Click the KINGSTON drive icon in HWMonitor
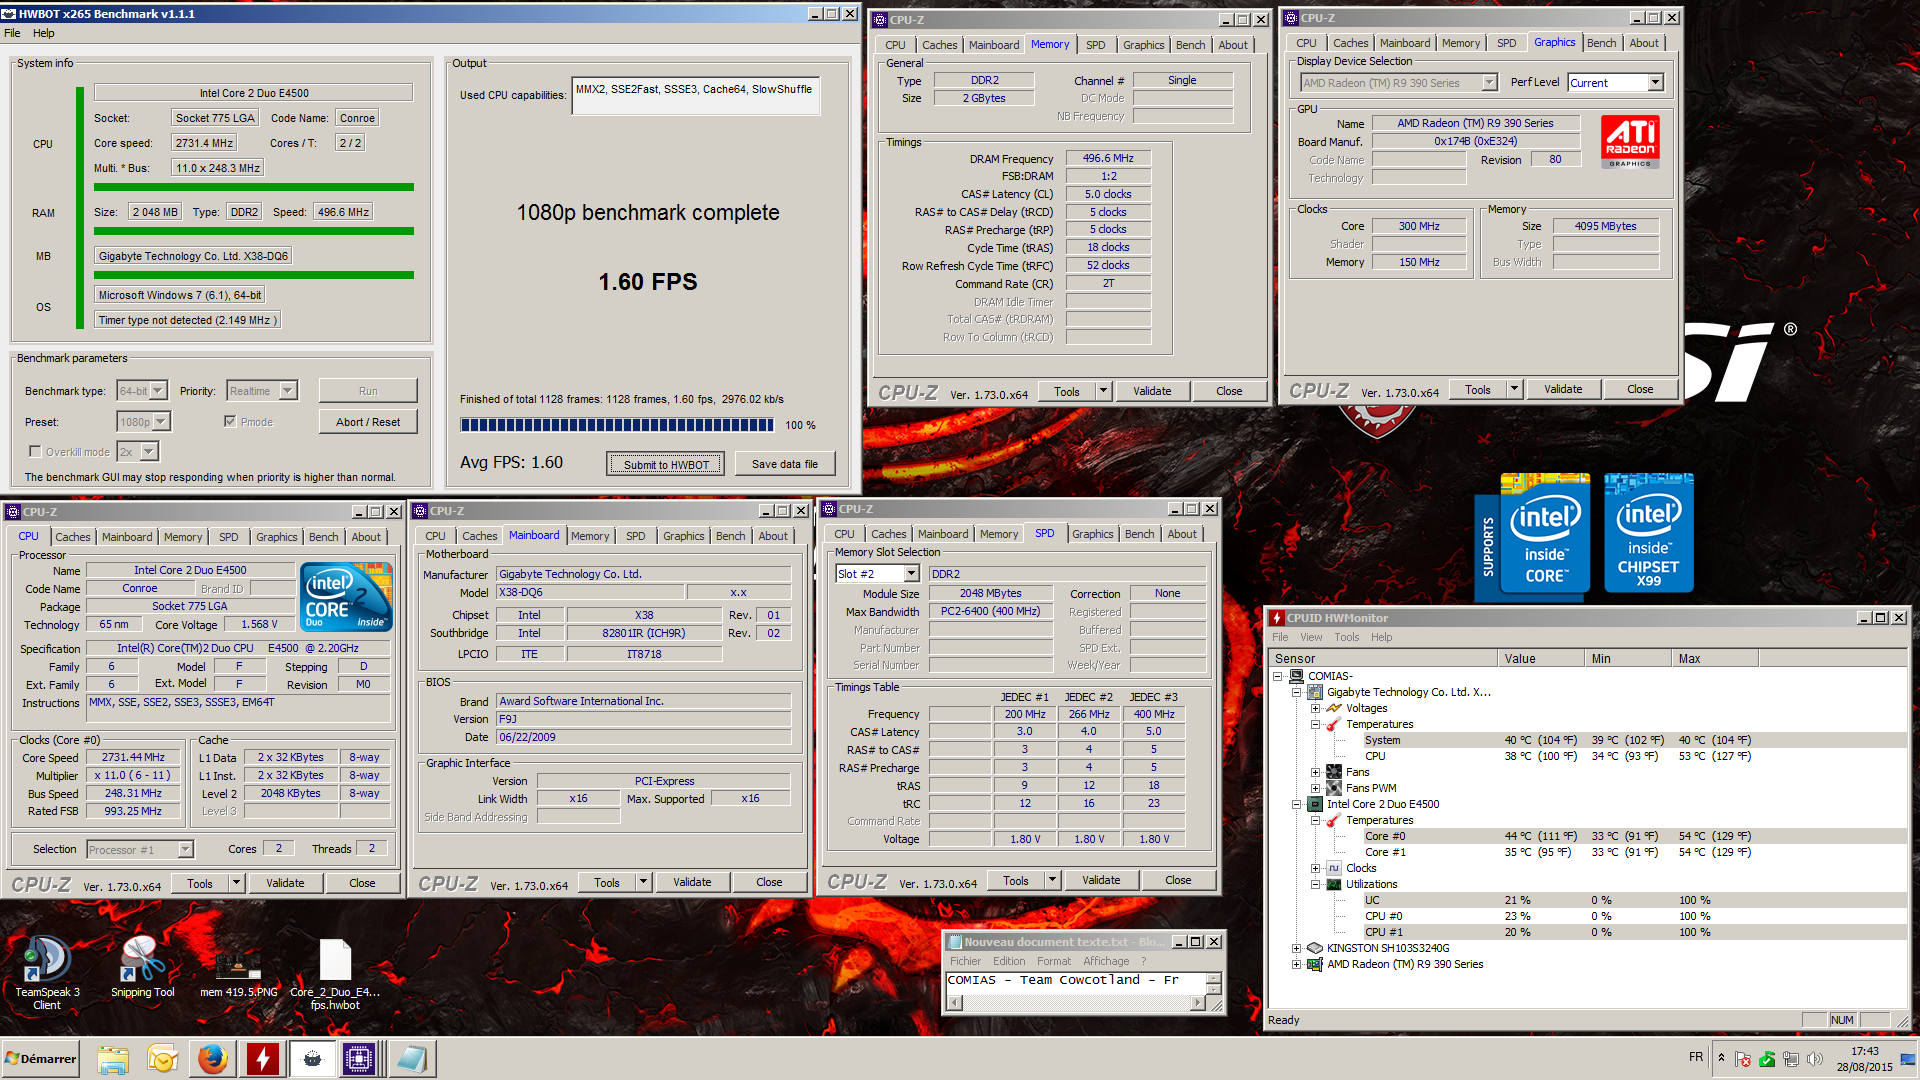The height and width of the screenshot is (1080, 1920). click(1315, 948)
